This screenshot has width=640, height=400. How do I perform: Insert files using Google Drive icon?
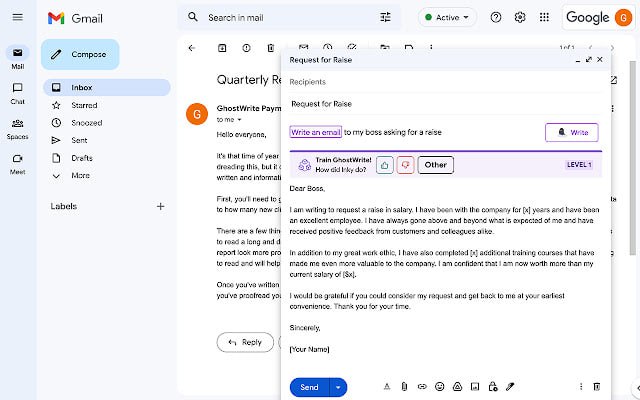(x=457, y=386)
